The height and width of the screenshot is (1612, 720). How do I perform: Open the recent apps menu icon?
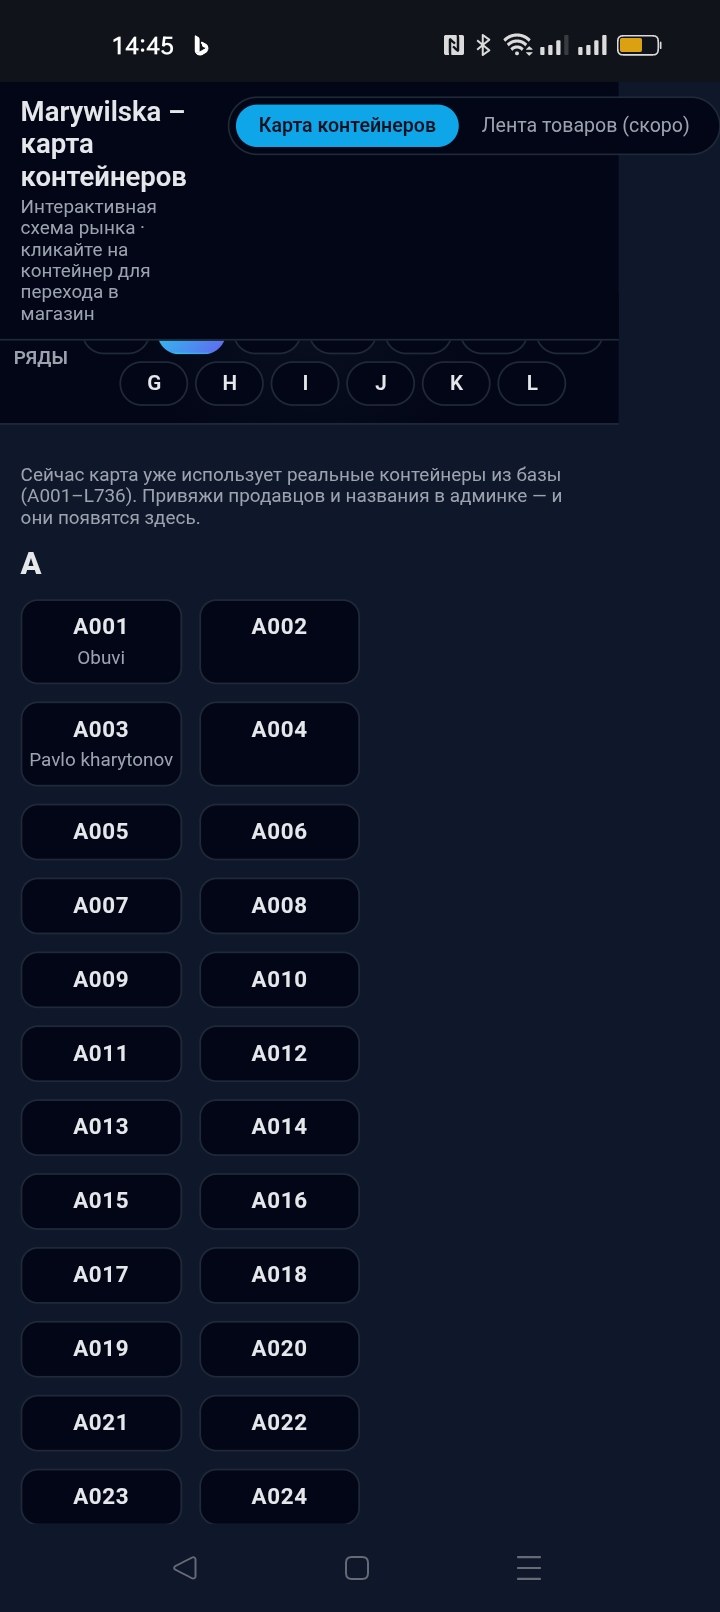tap(529, 1567)
